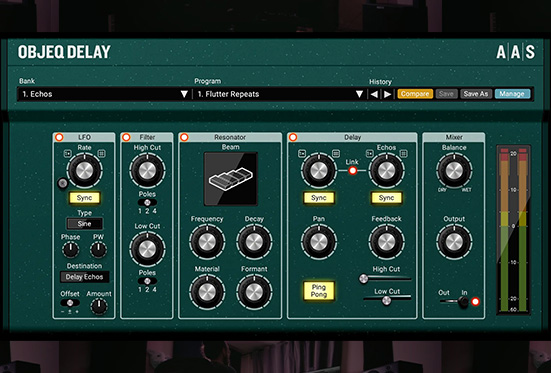Click the Delay High Cut slider handle
Screen dimensions: 551x373
click(364, 279)
